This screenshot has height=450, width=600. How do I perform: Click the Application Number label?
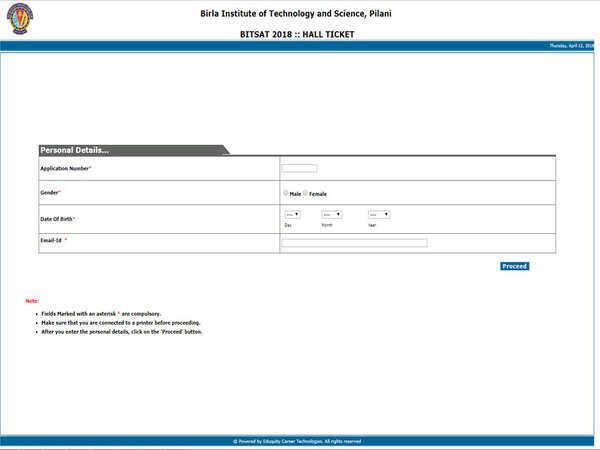pos(65,168)
